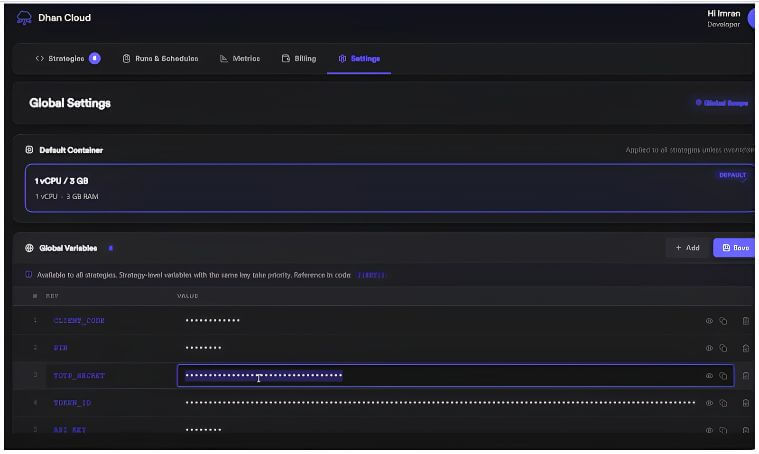Open the Strategies tab

pyautogui.click(x=68, y=59)
